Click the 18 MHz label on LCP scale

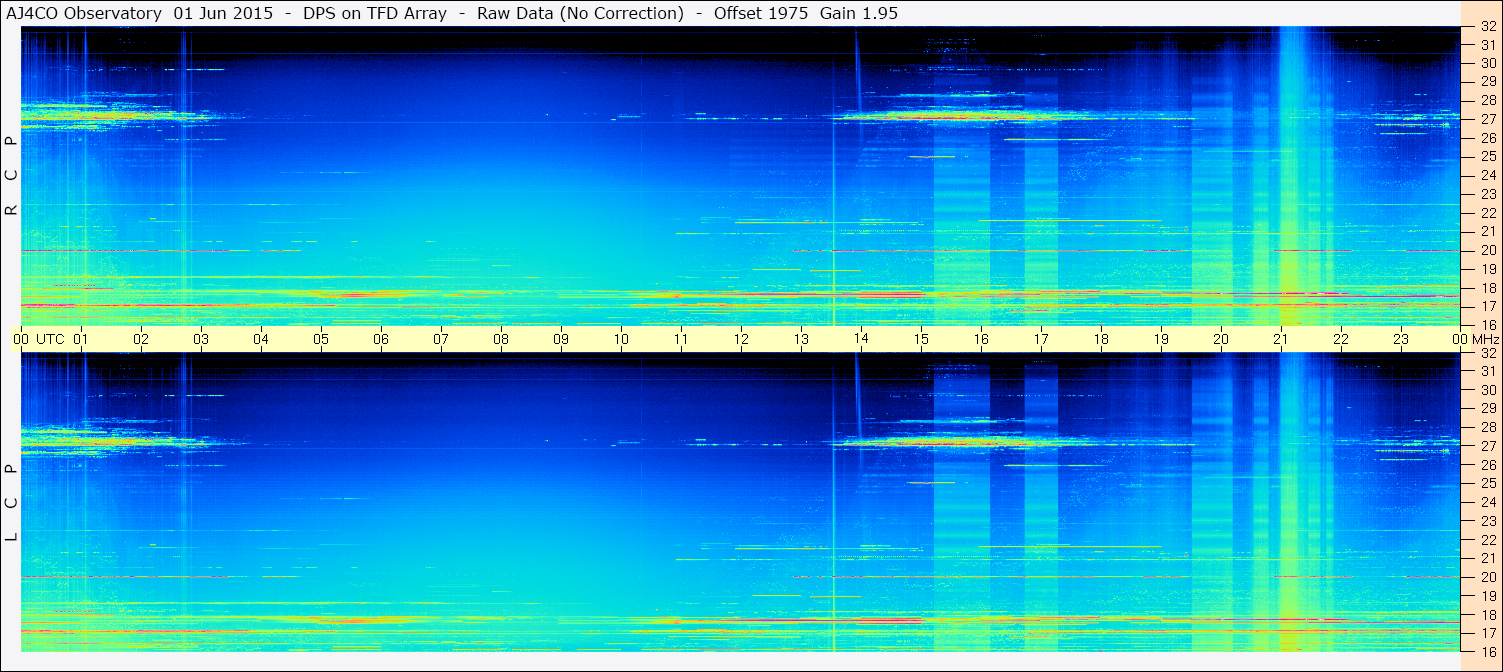click(x=1488, y=615)
